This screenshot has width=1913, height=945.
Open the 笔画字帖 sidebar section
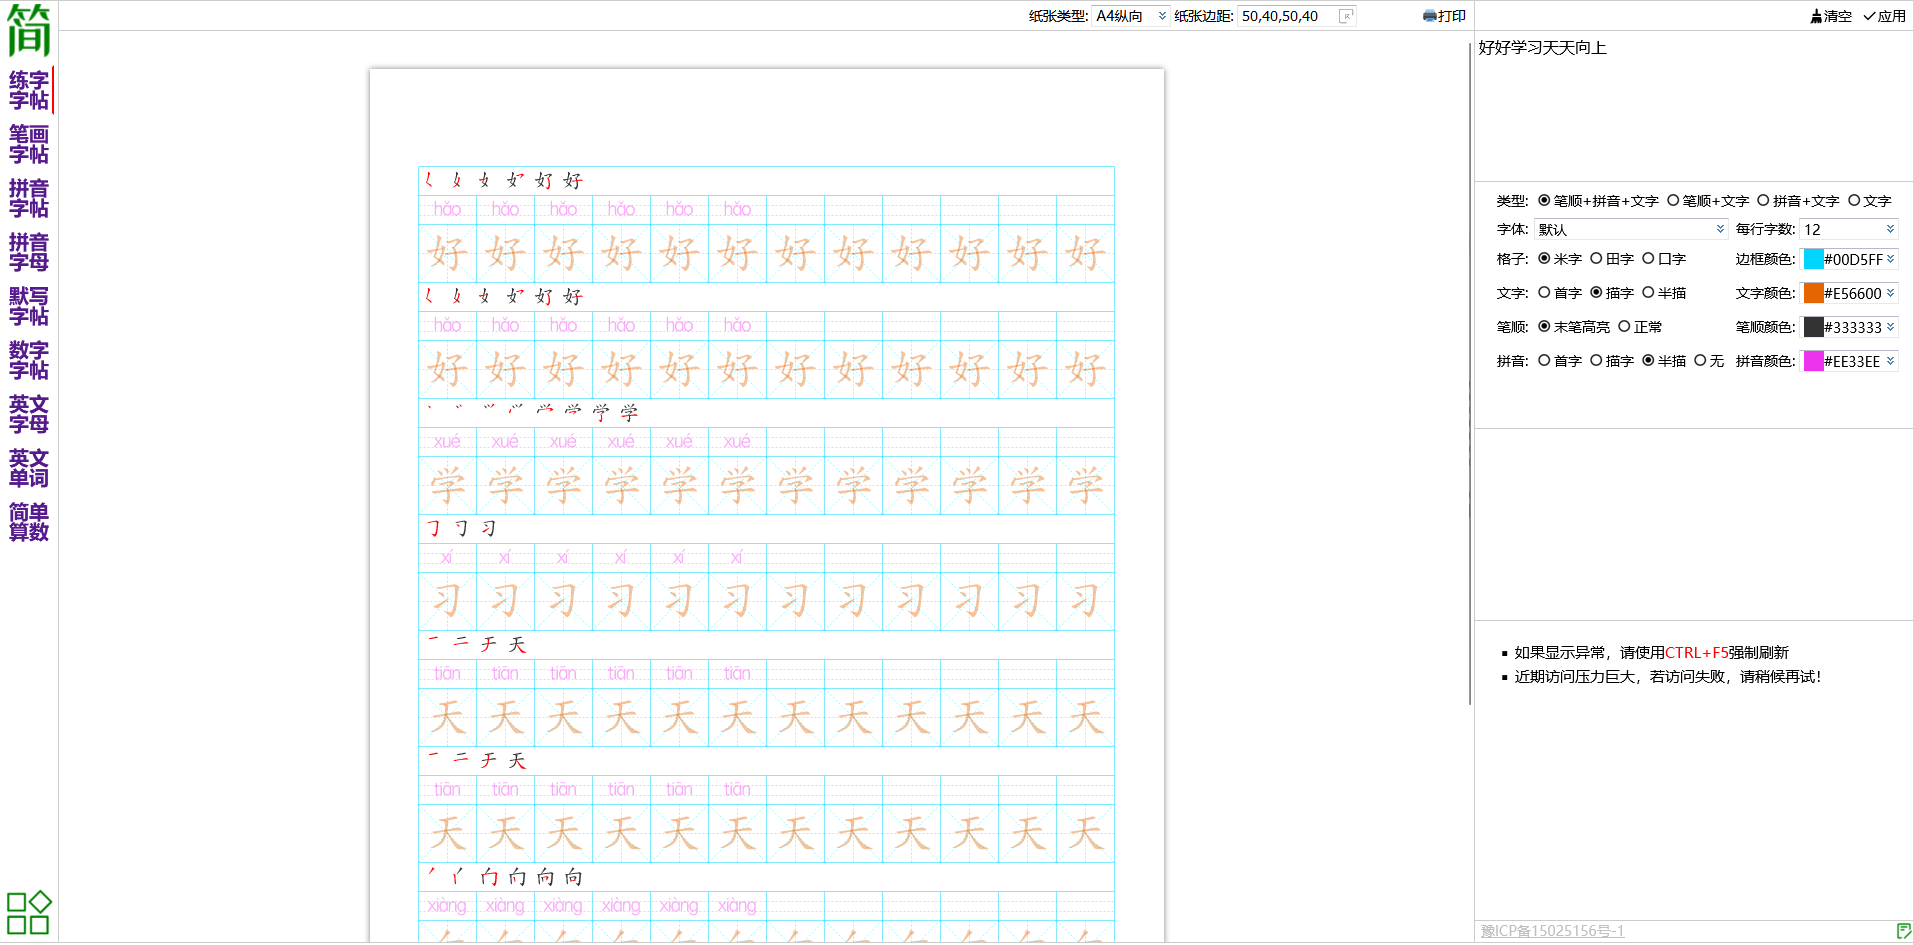(29, 144)
